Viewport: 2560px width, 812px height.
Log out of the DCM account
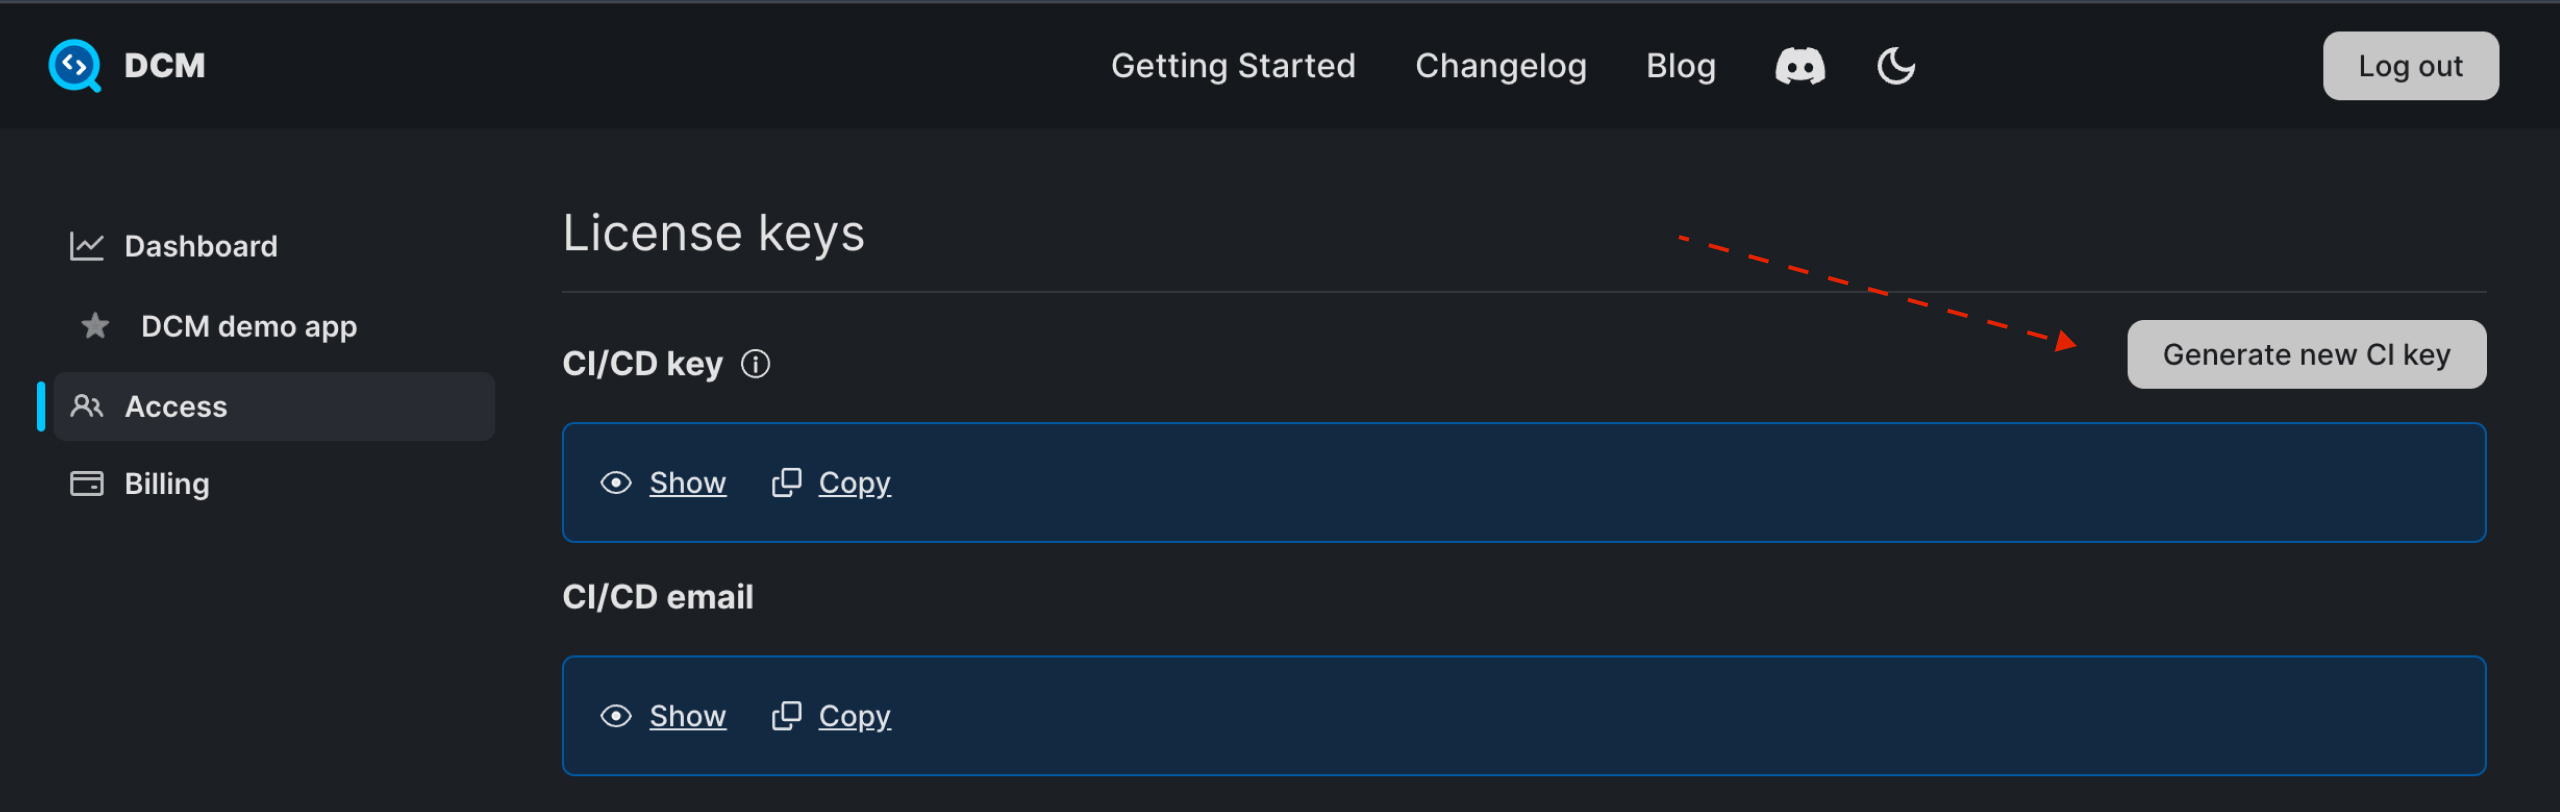point(2410,65)
